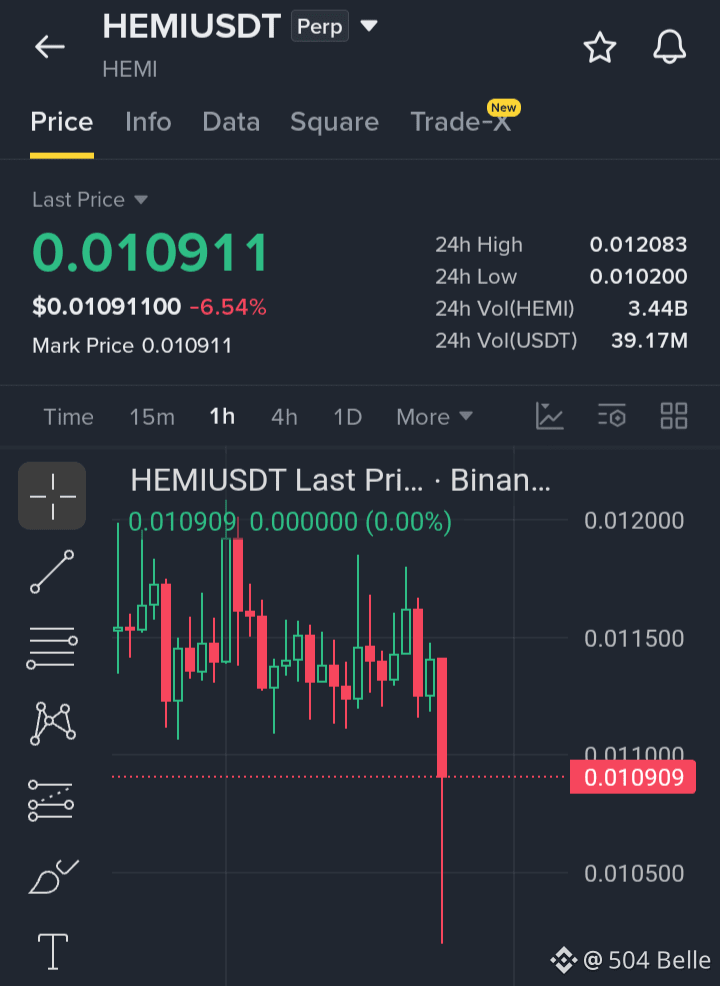Screen dimensions: 720x986
Task: Click the HEMIUSDT Last Price chart title
Action: point(340,480)
